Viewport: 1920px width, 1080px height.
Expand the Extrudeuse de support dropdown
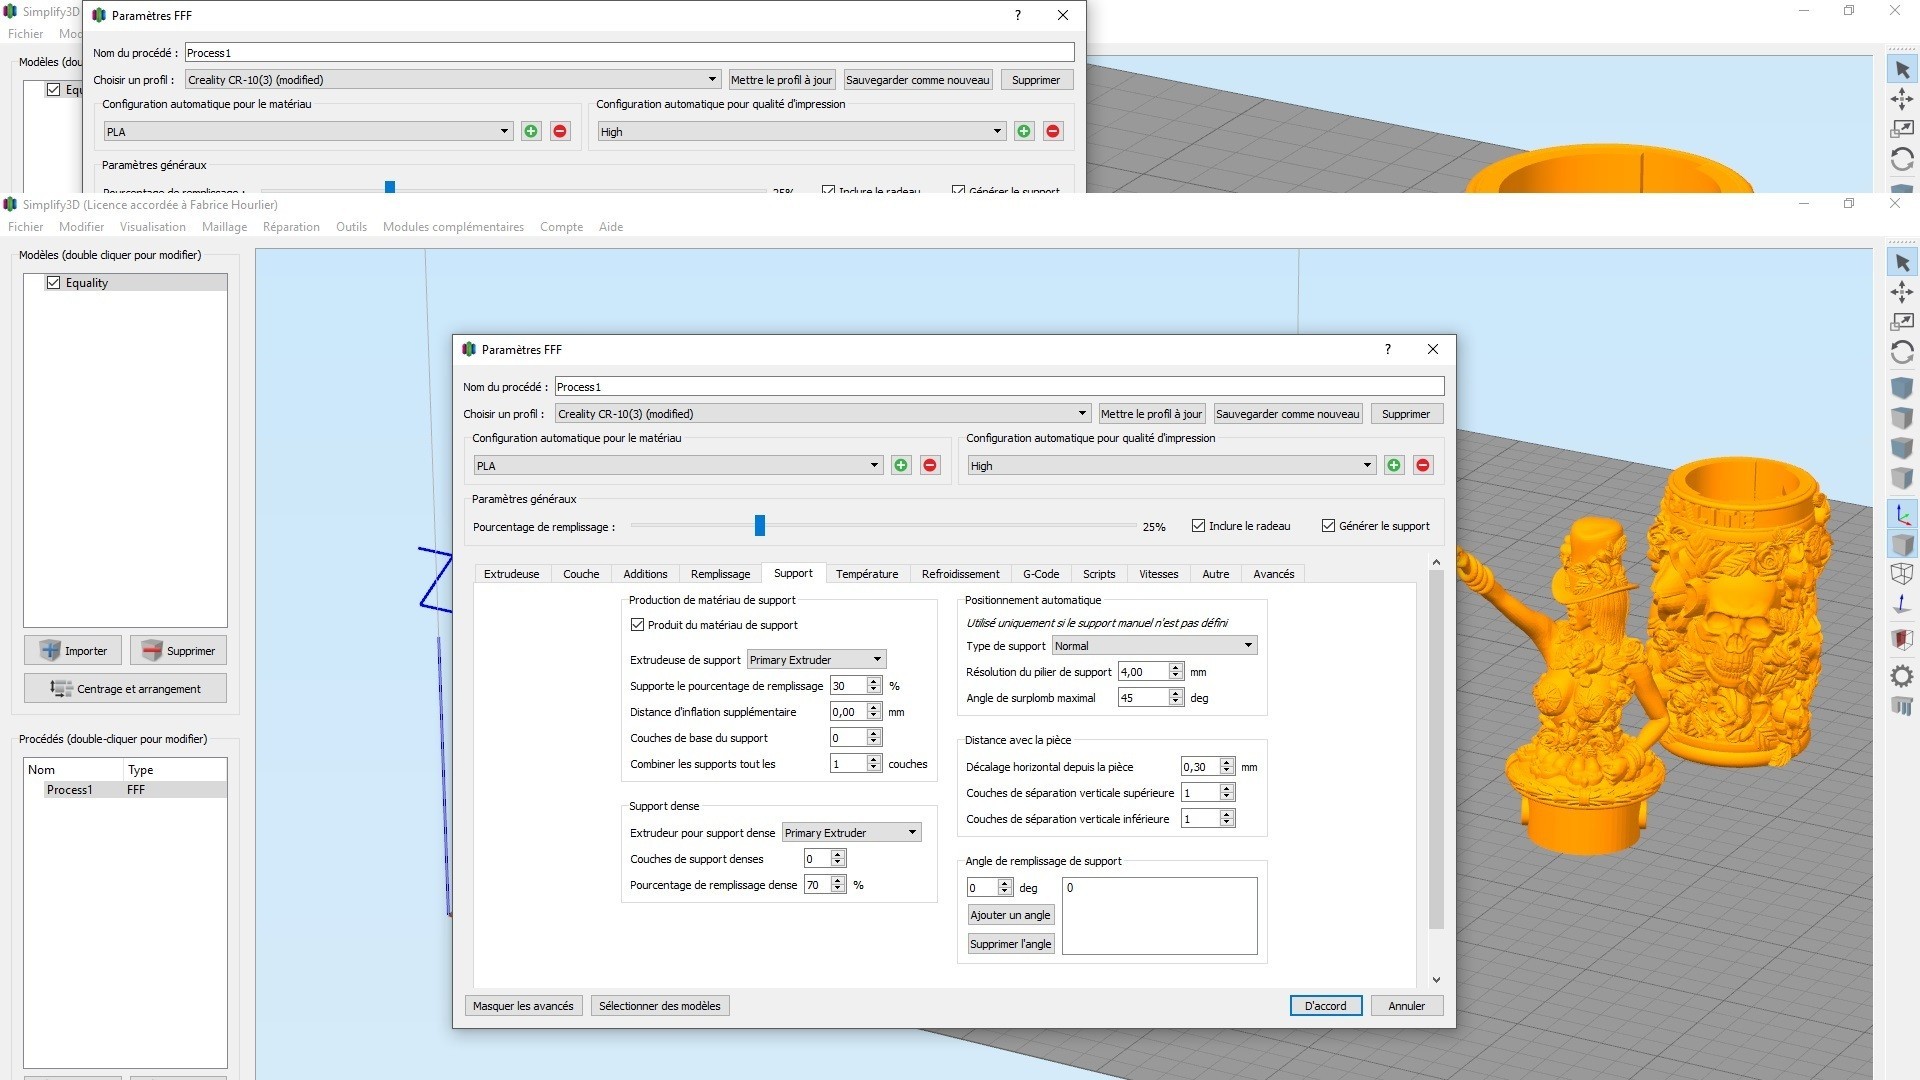816,660
